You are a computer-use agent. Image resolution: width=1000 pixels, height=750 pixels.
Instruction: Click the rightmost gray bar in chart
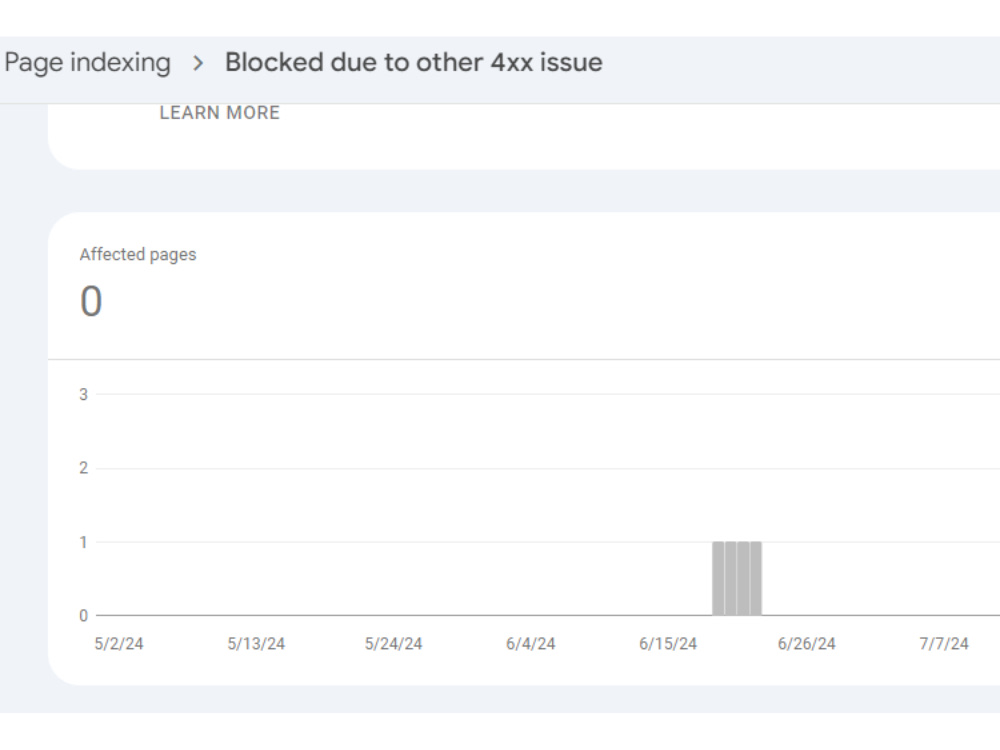tap(756, 578)
